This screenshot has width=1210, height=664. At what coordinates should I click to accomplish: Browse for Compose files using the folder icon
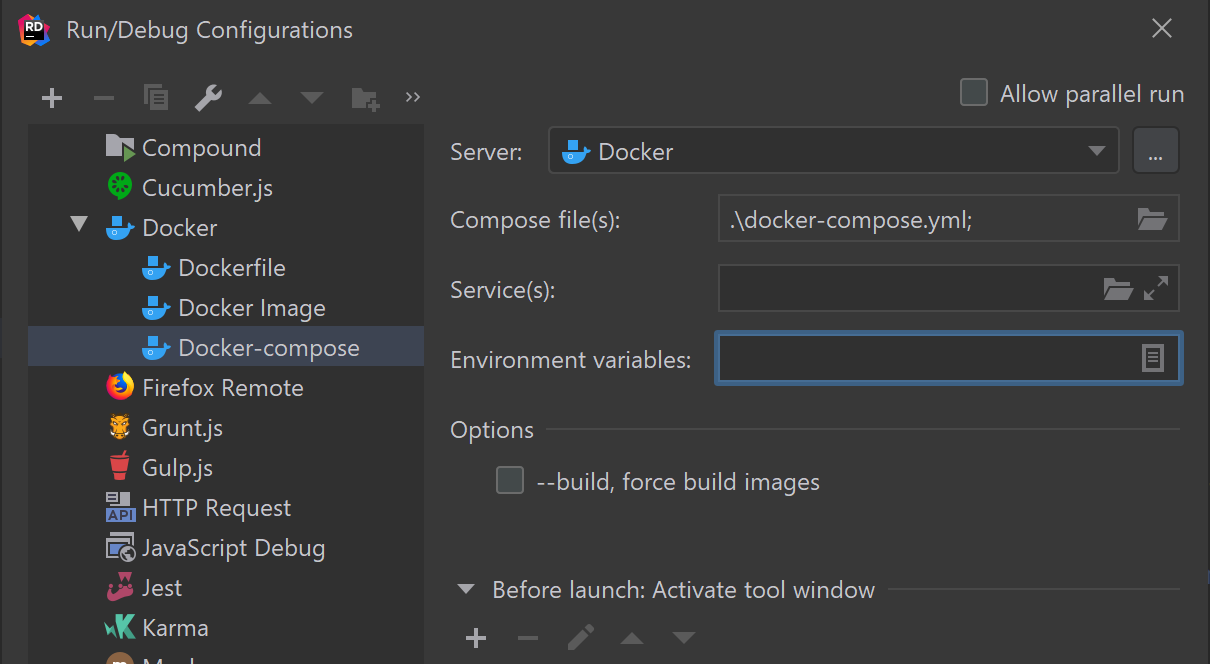(1152, 218)
